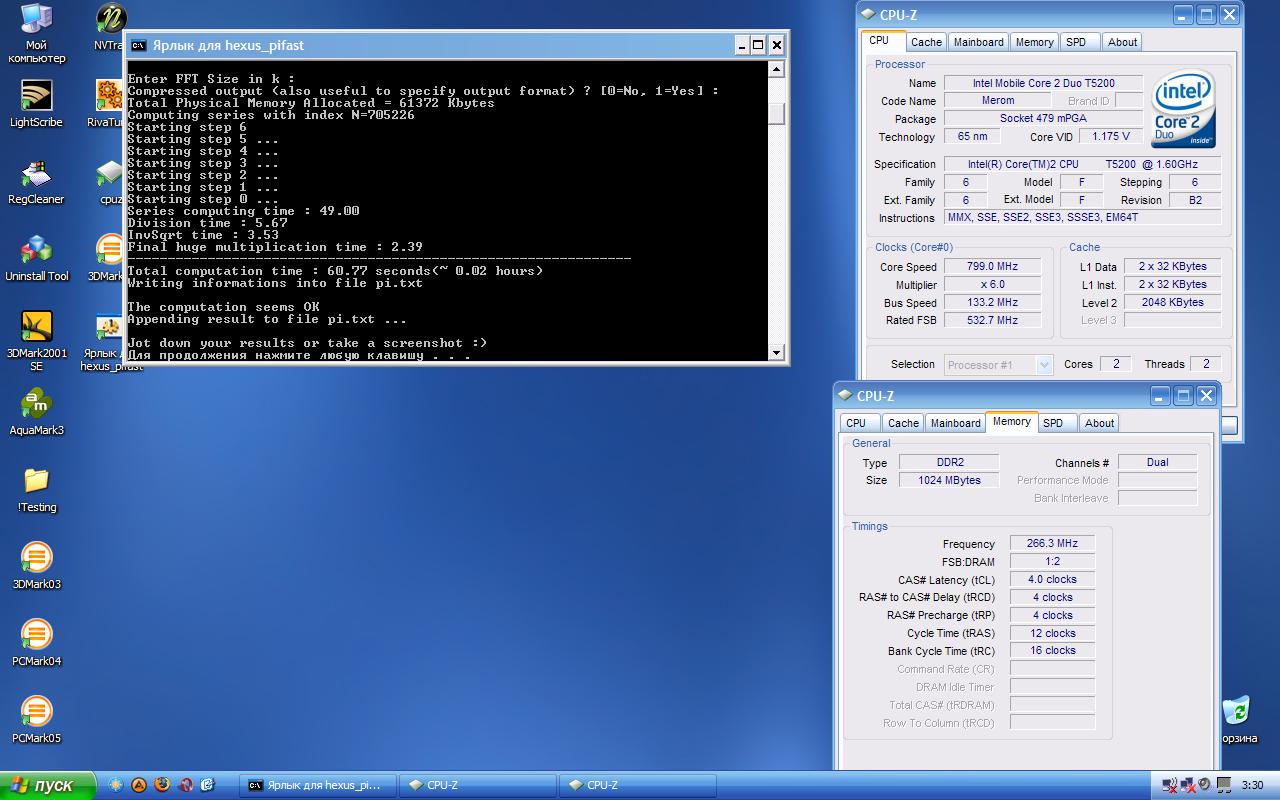The height and width of the screenshot is (800, 1280).
Task: Click the blue browser quick launch icon
Action: pos(207,785)
